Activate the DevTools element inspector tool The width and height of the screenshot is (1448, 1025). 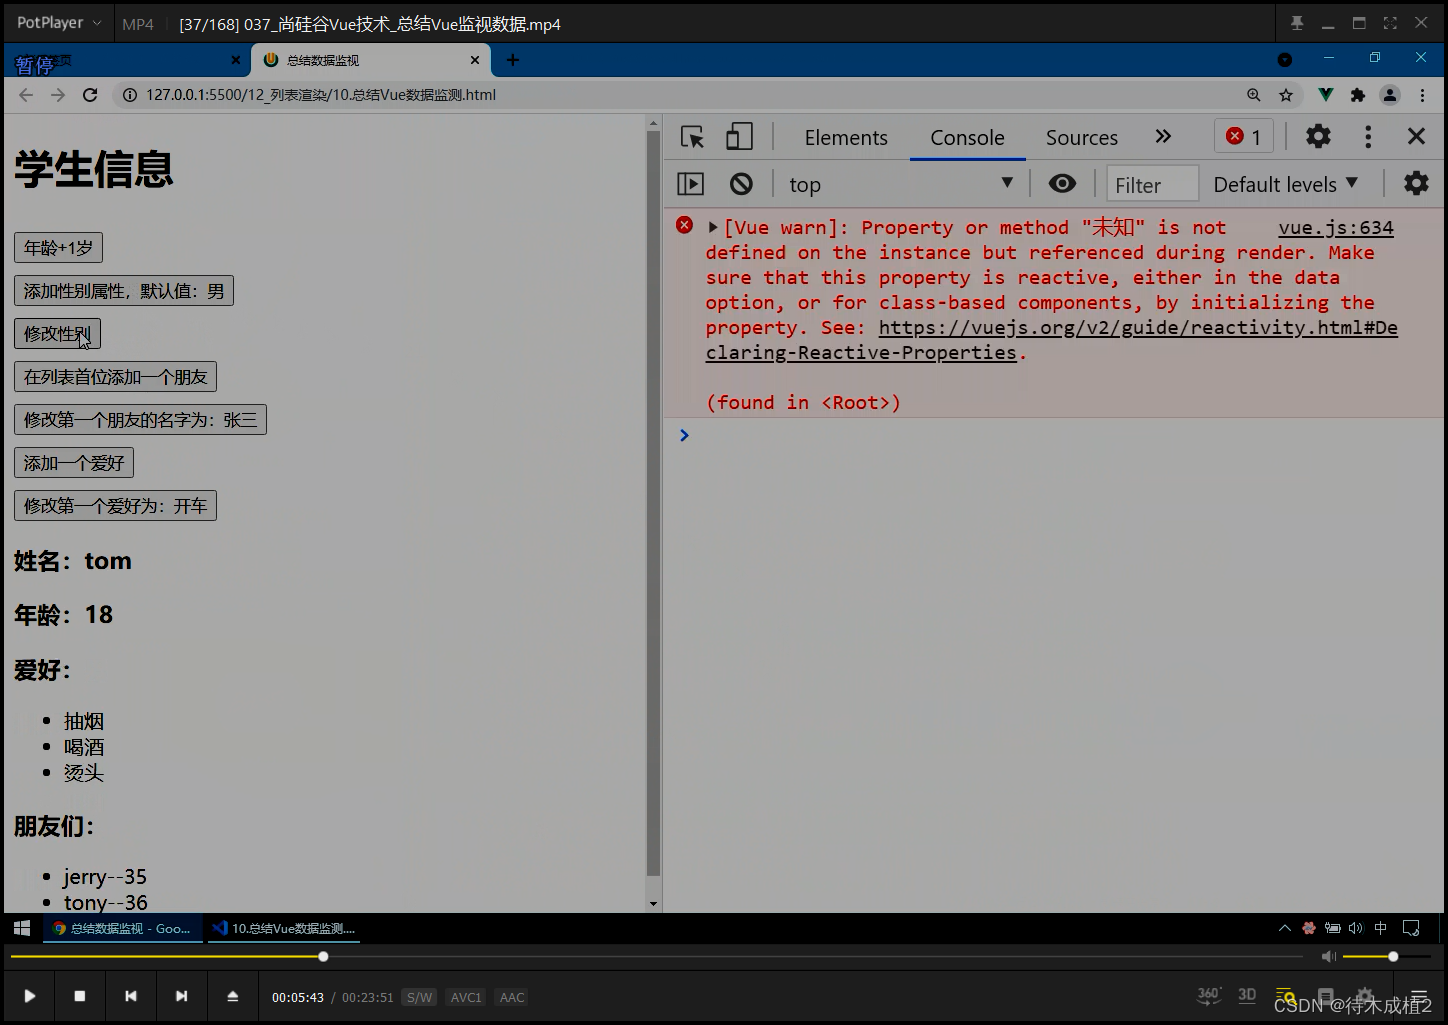(692, 137)
